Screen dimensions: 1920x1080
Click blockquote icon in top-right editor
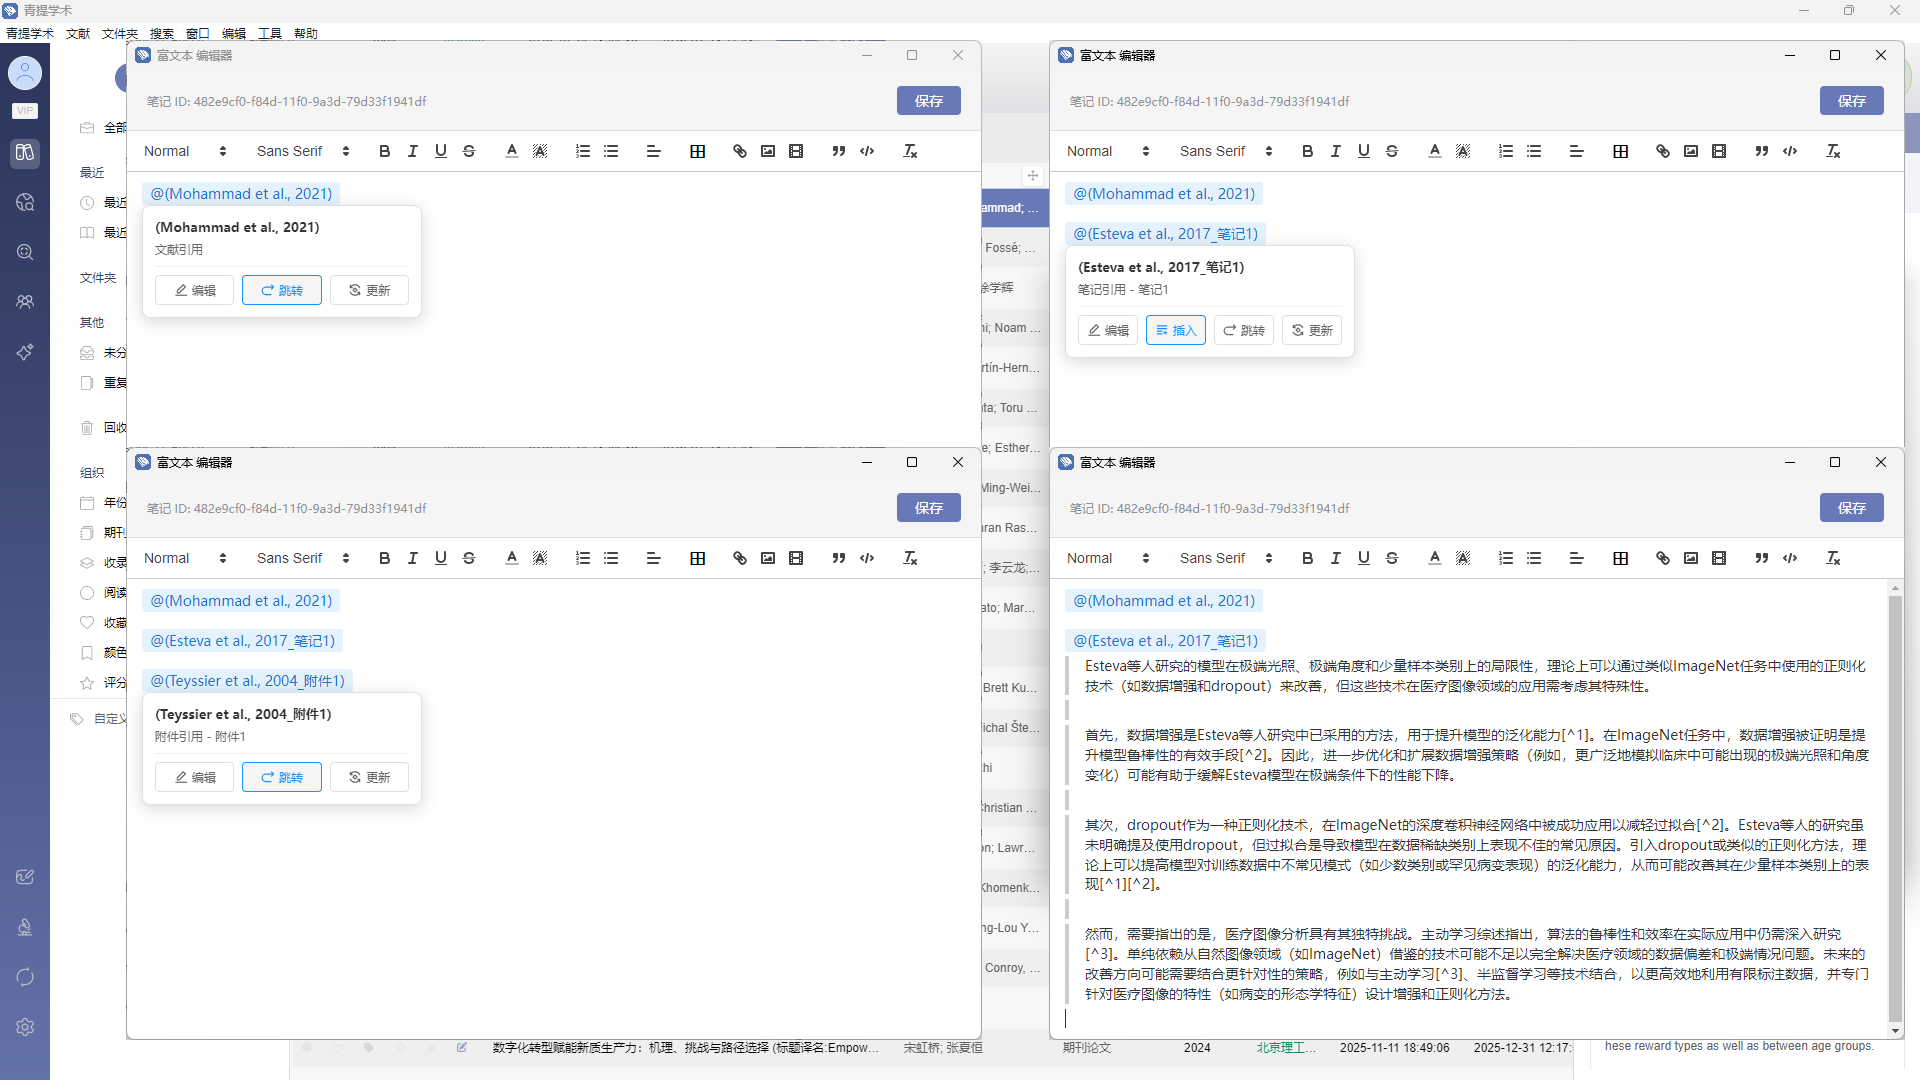click(x=1761, y=151)
